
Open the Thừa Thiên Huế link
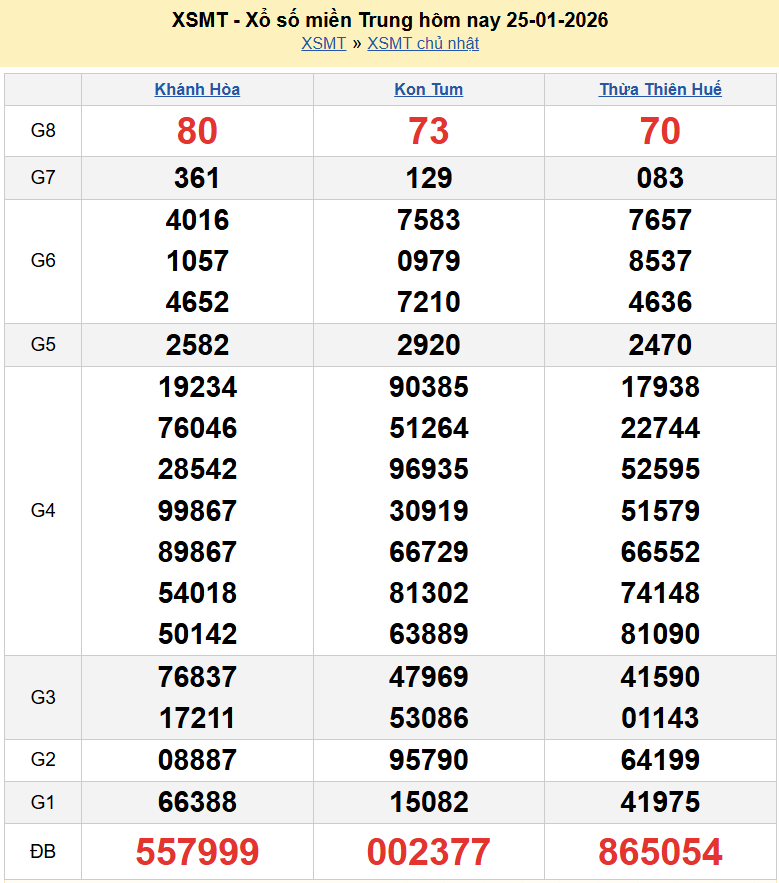point(660,89)
